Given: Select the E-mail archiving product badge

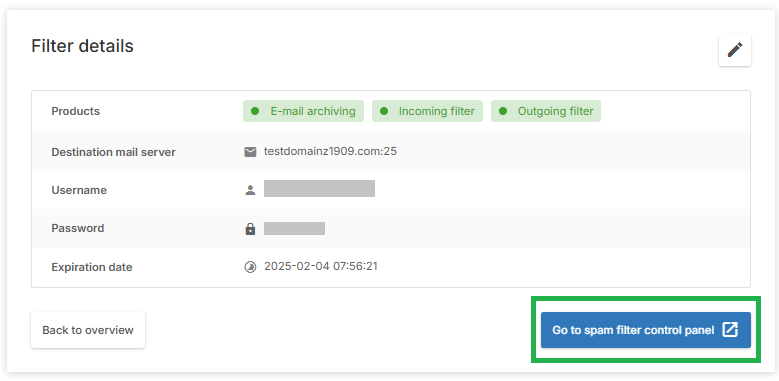Looking at the screenshot, I should pyautogui.click(x=303, y=111).
